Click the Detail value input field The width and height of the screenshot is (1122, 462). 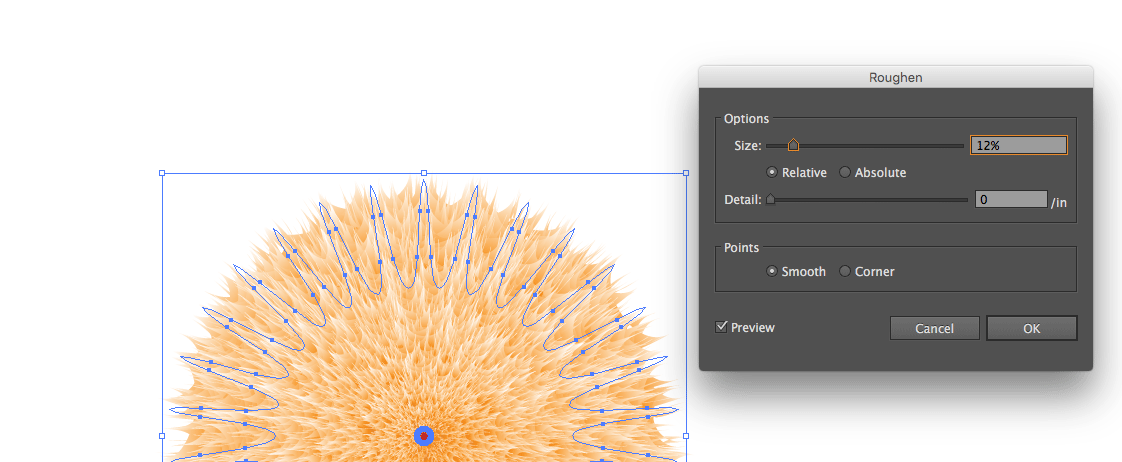[1010, 200]
